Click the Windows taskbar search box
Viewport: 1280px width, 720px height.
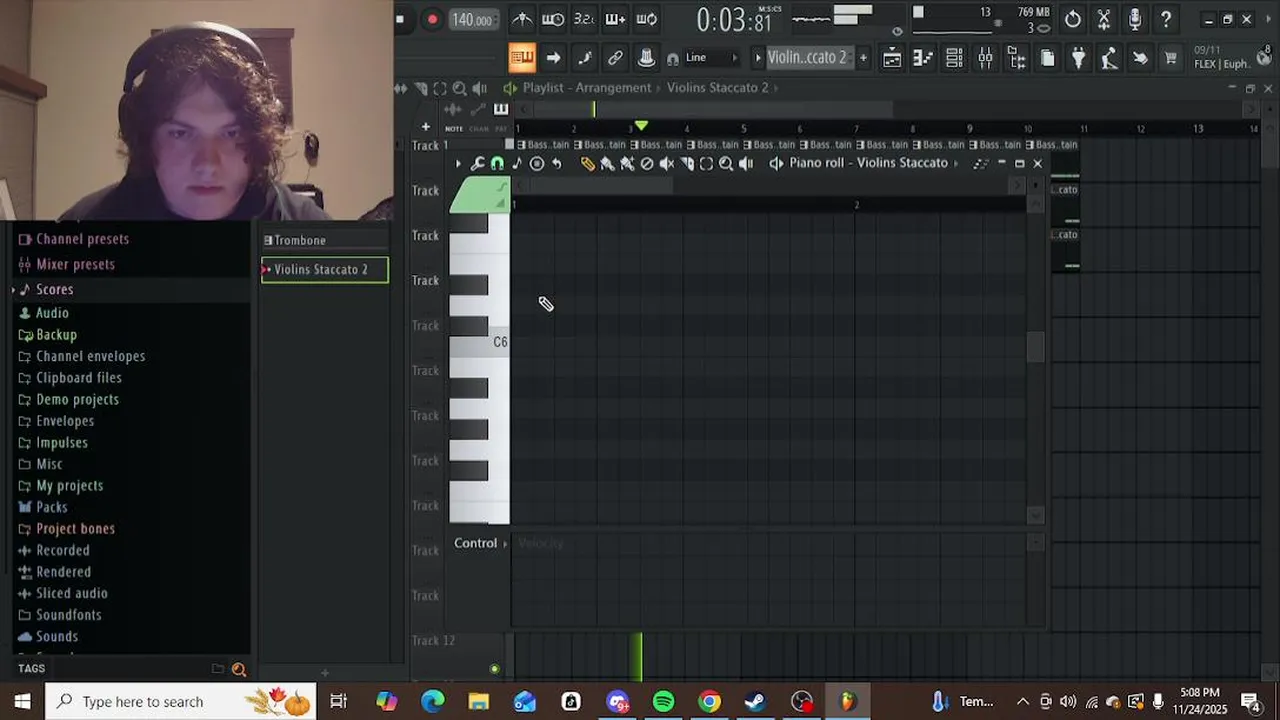[x=181, y=702]
